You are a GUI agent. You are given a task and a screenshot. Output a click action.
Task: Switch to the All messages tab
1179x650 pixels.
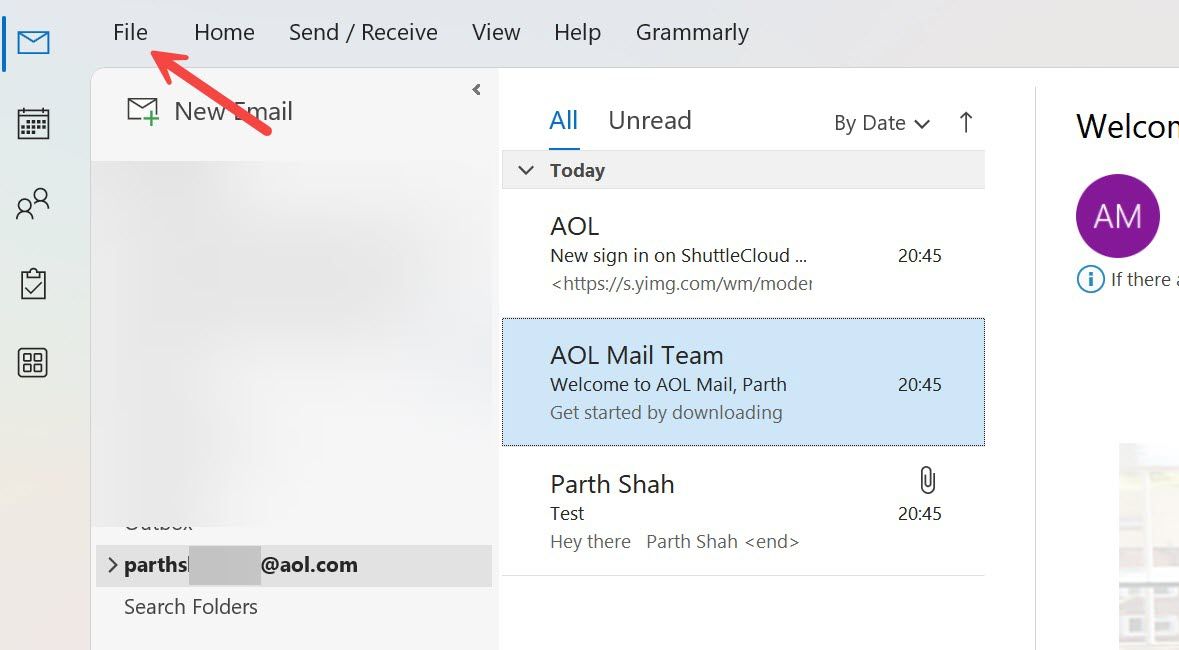pyautogui.click(x=562, y=120)
